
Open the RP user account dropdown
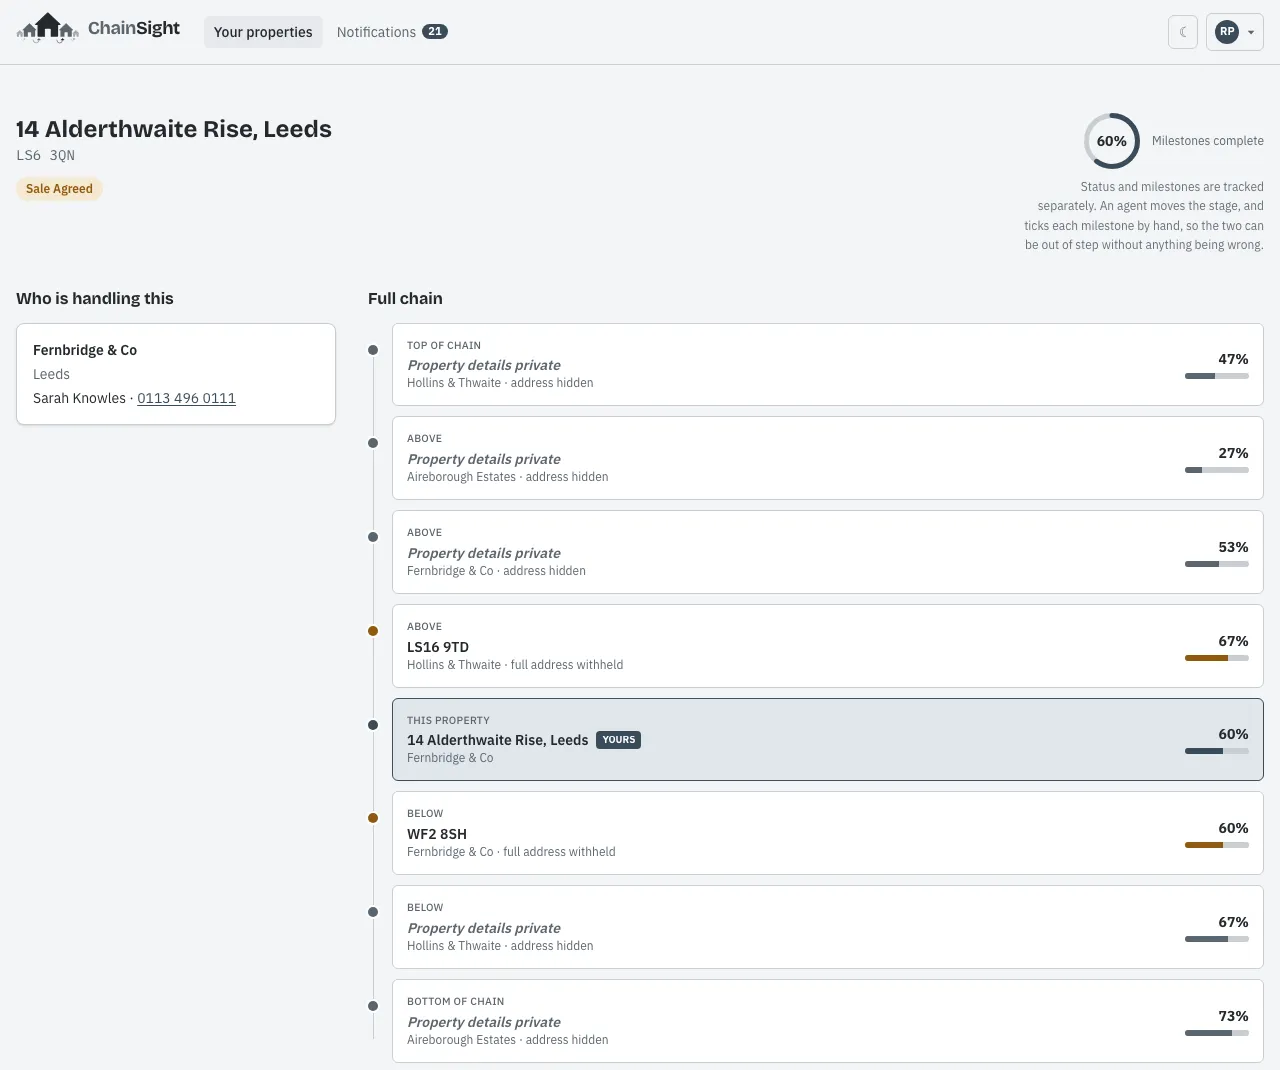pos(1235,32)
